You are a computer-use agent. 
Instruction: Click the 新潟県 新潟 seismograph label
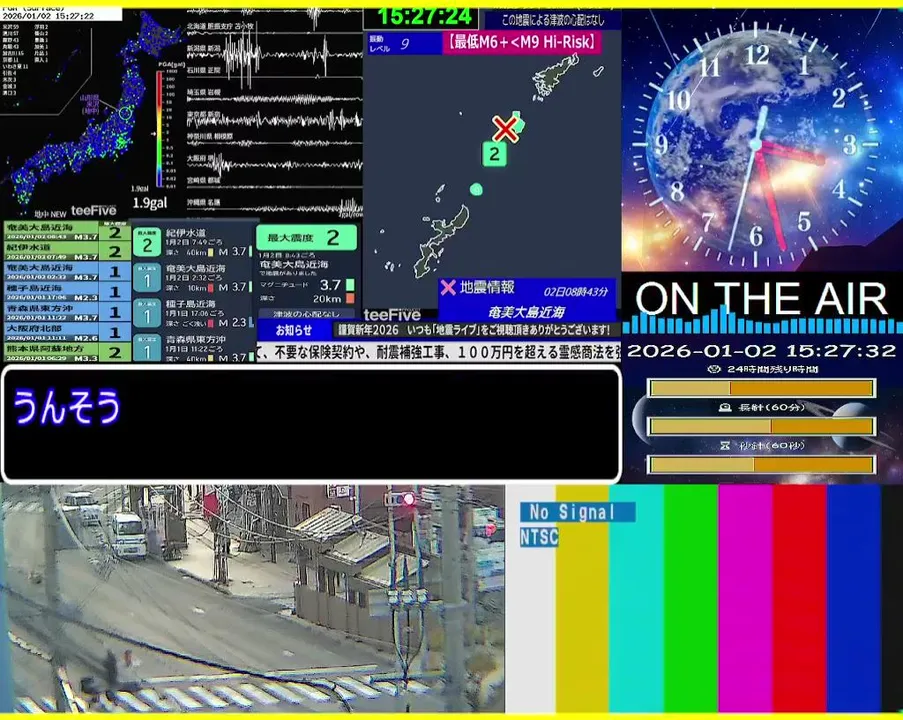pyautogui.click(x=204, y=48)
